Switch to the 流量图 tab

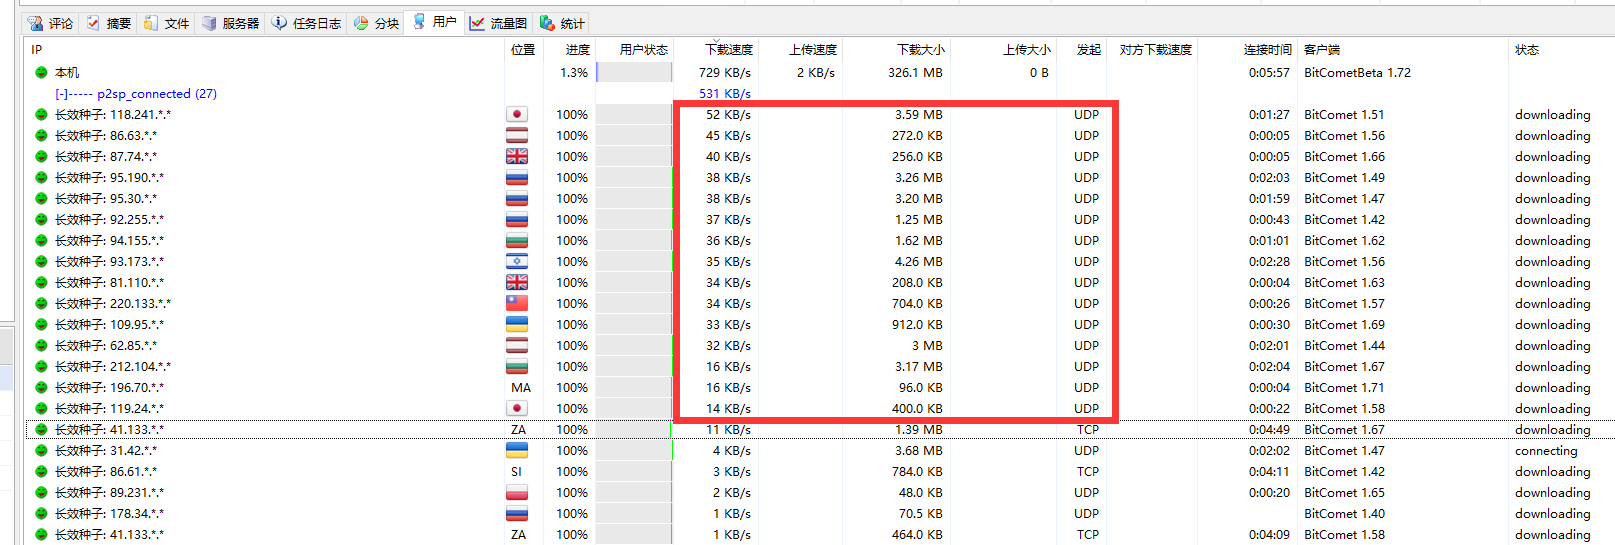click(499, 23)
